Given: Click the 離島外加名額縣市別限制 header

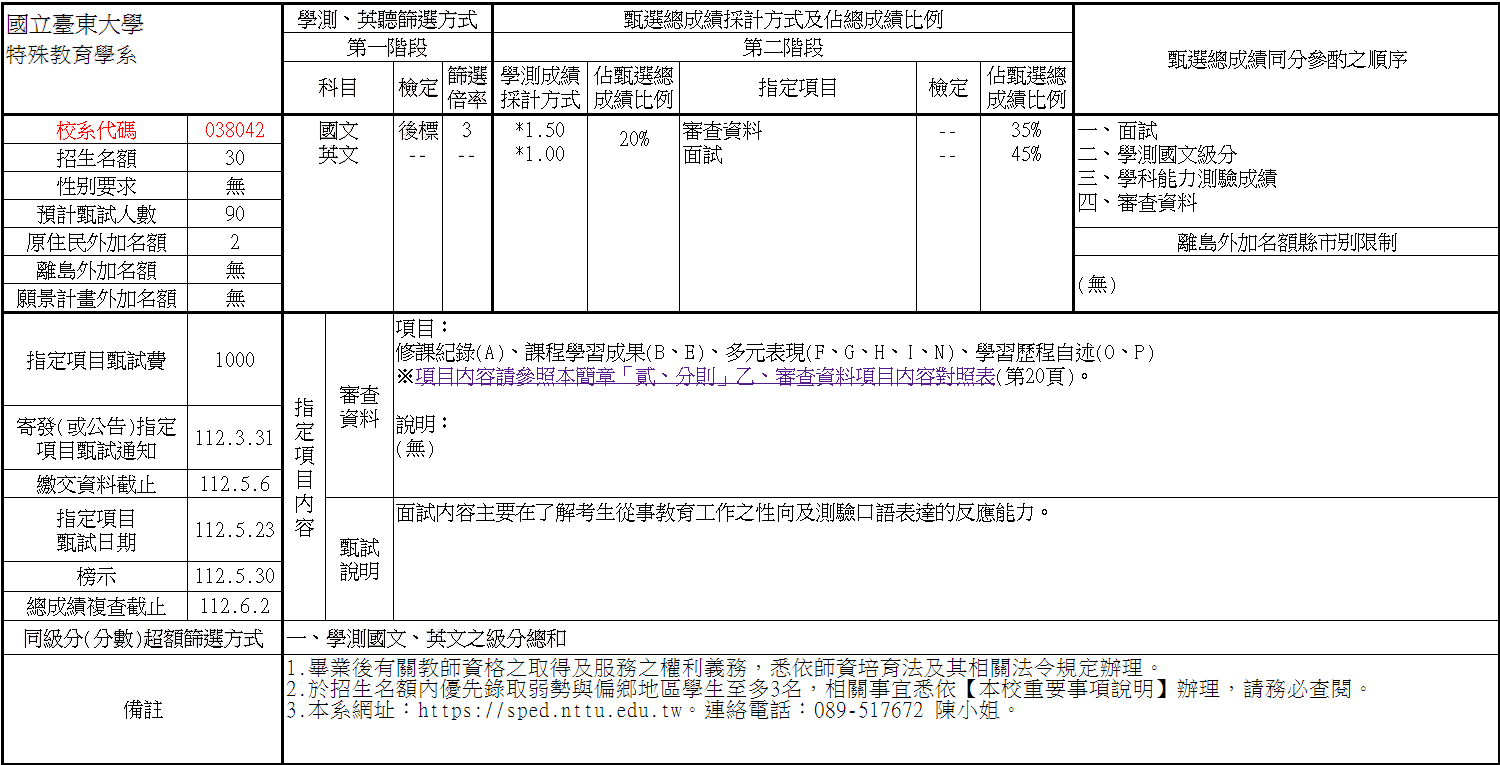Looking at the screenshot, I should 1287,242.
